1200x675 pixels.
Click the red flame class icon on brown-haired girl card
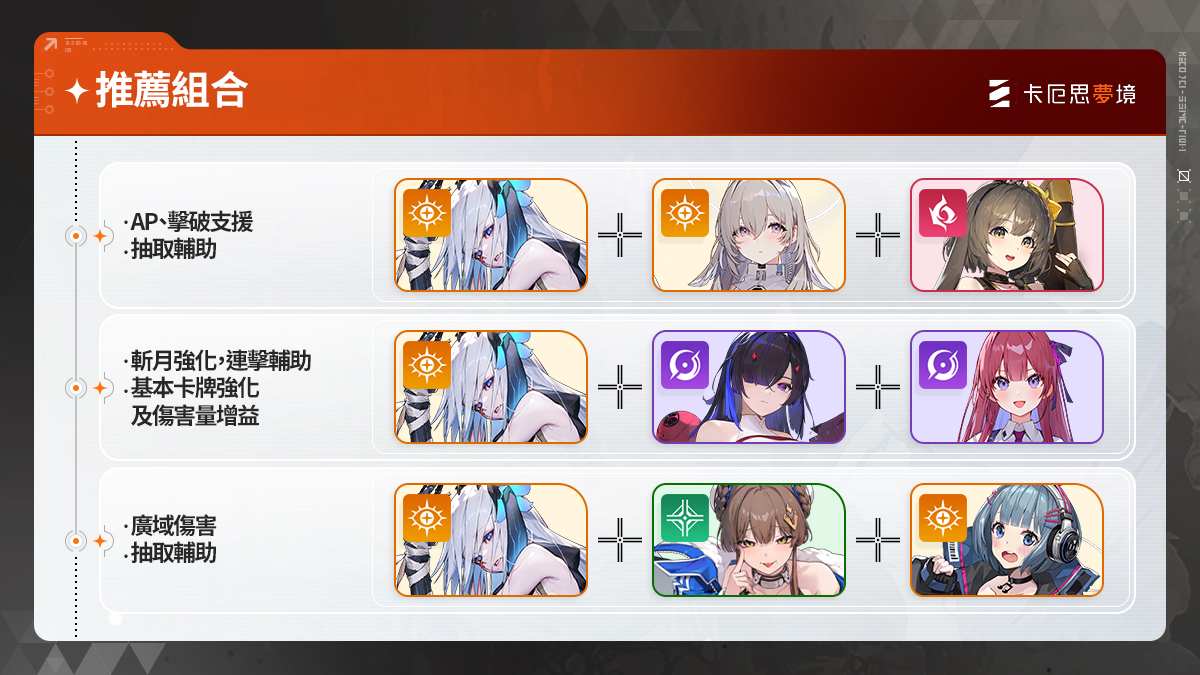943,213
